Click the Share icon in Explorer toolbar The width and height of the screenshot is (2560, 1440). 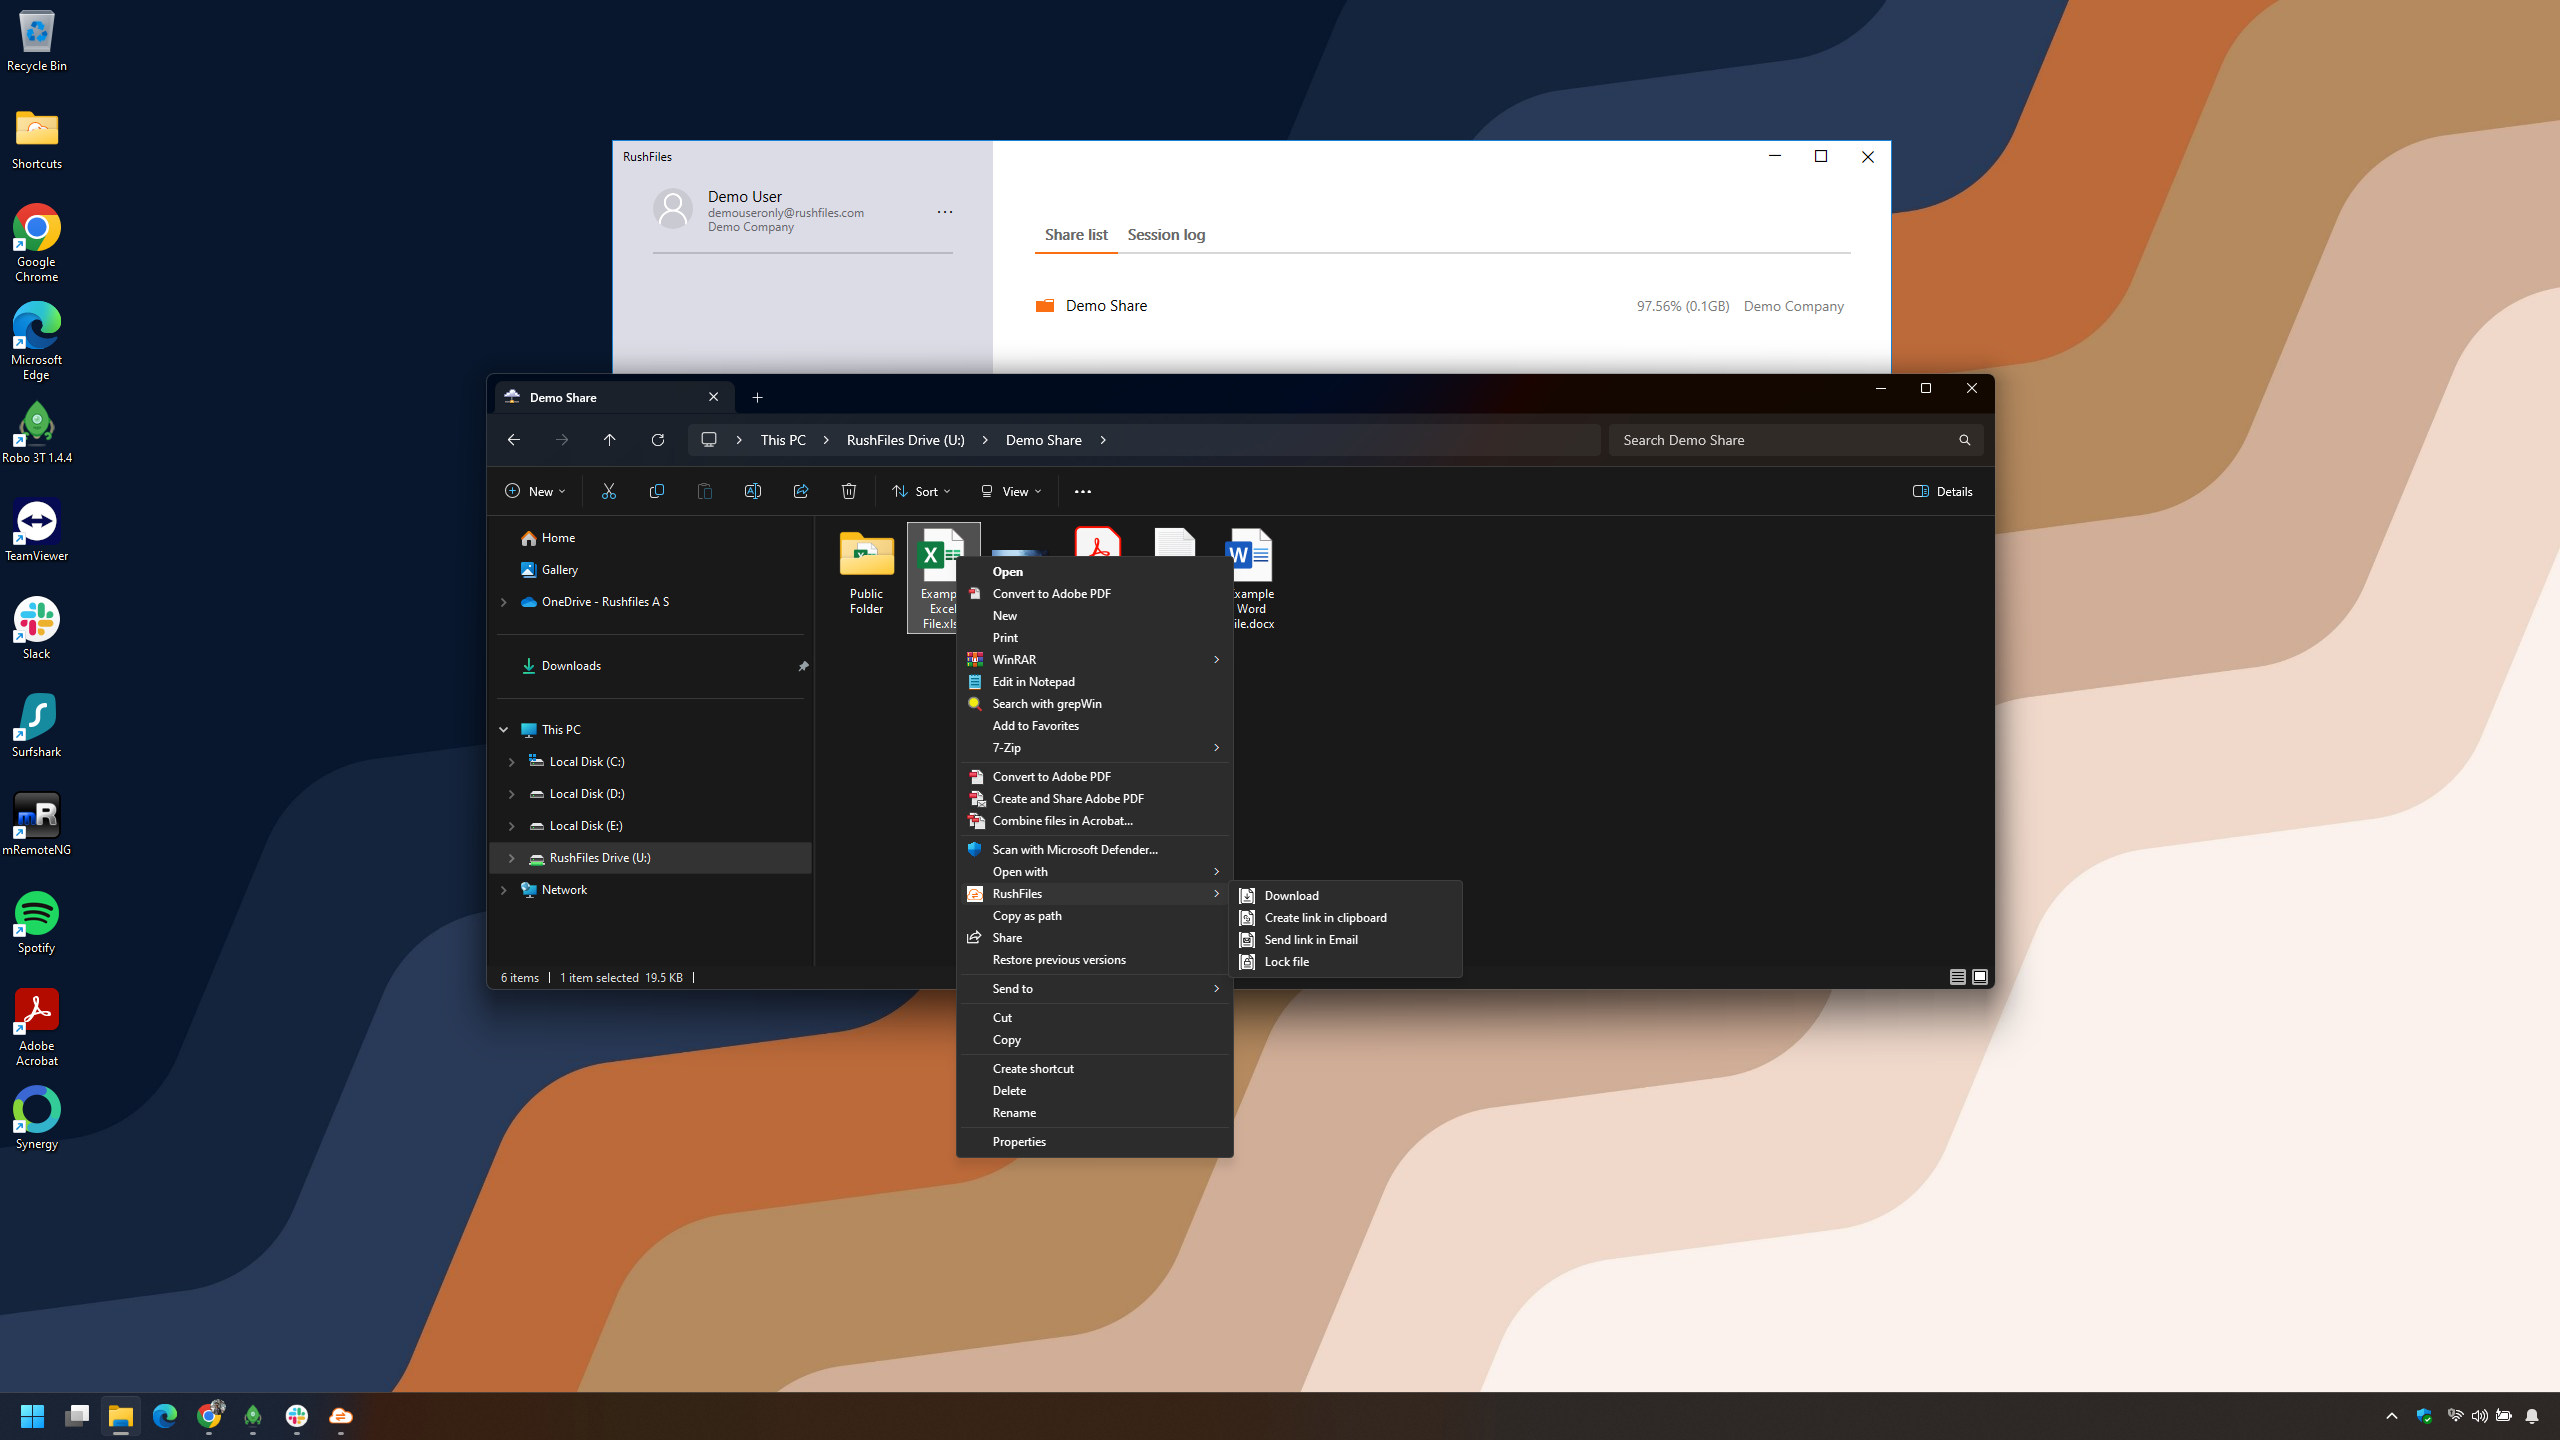[x=800, y=491]
